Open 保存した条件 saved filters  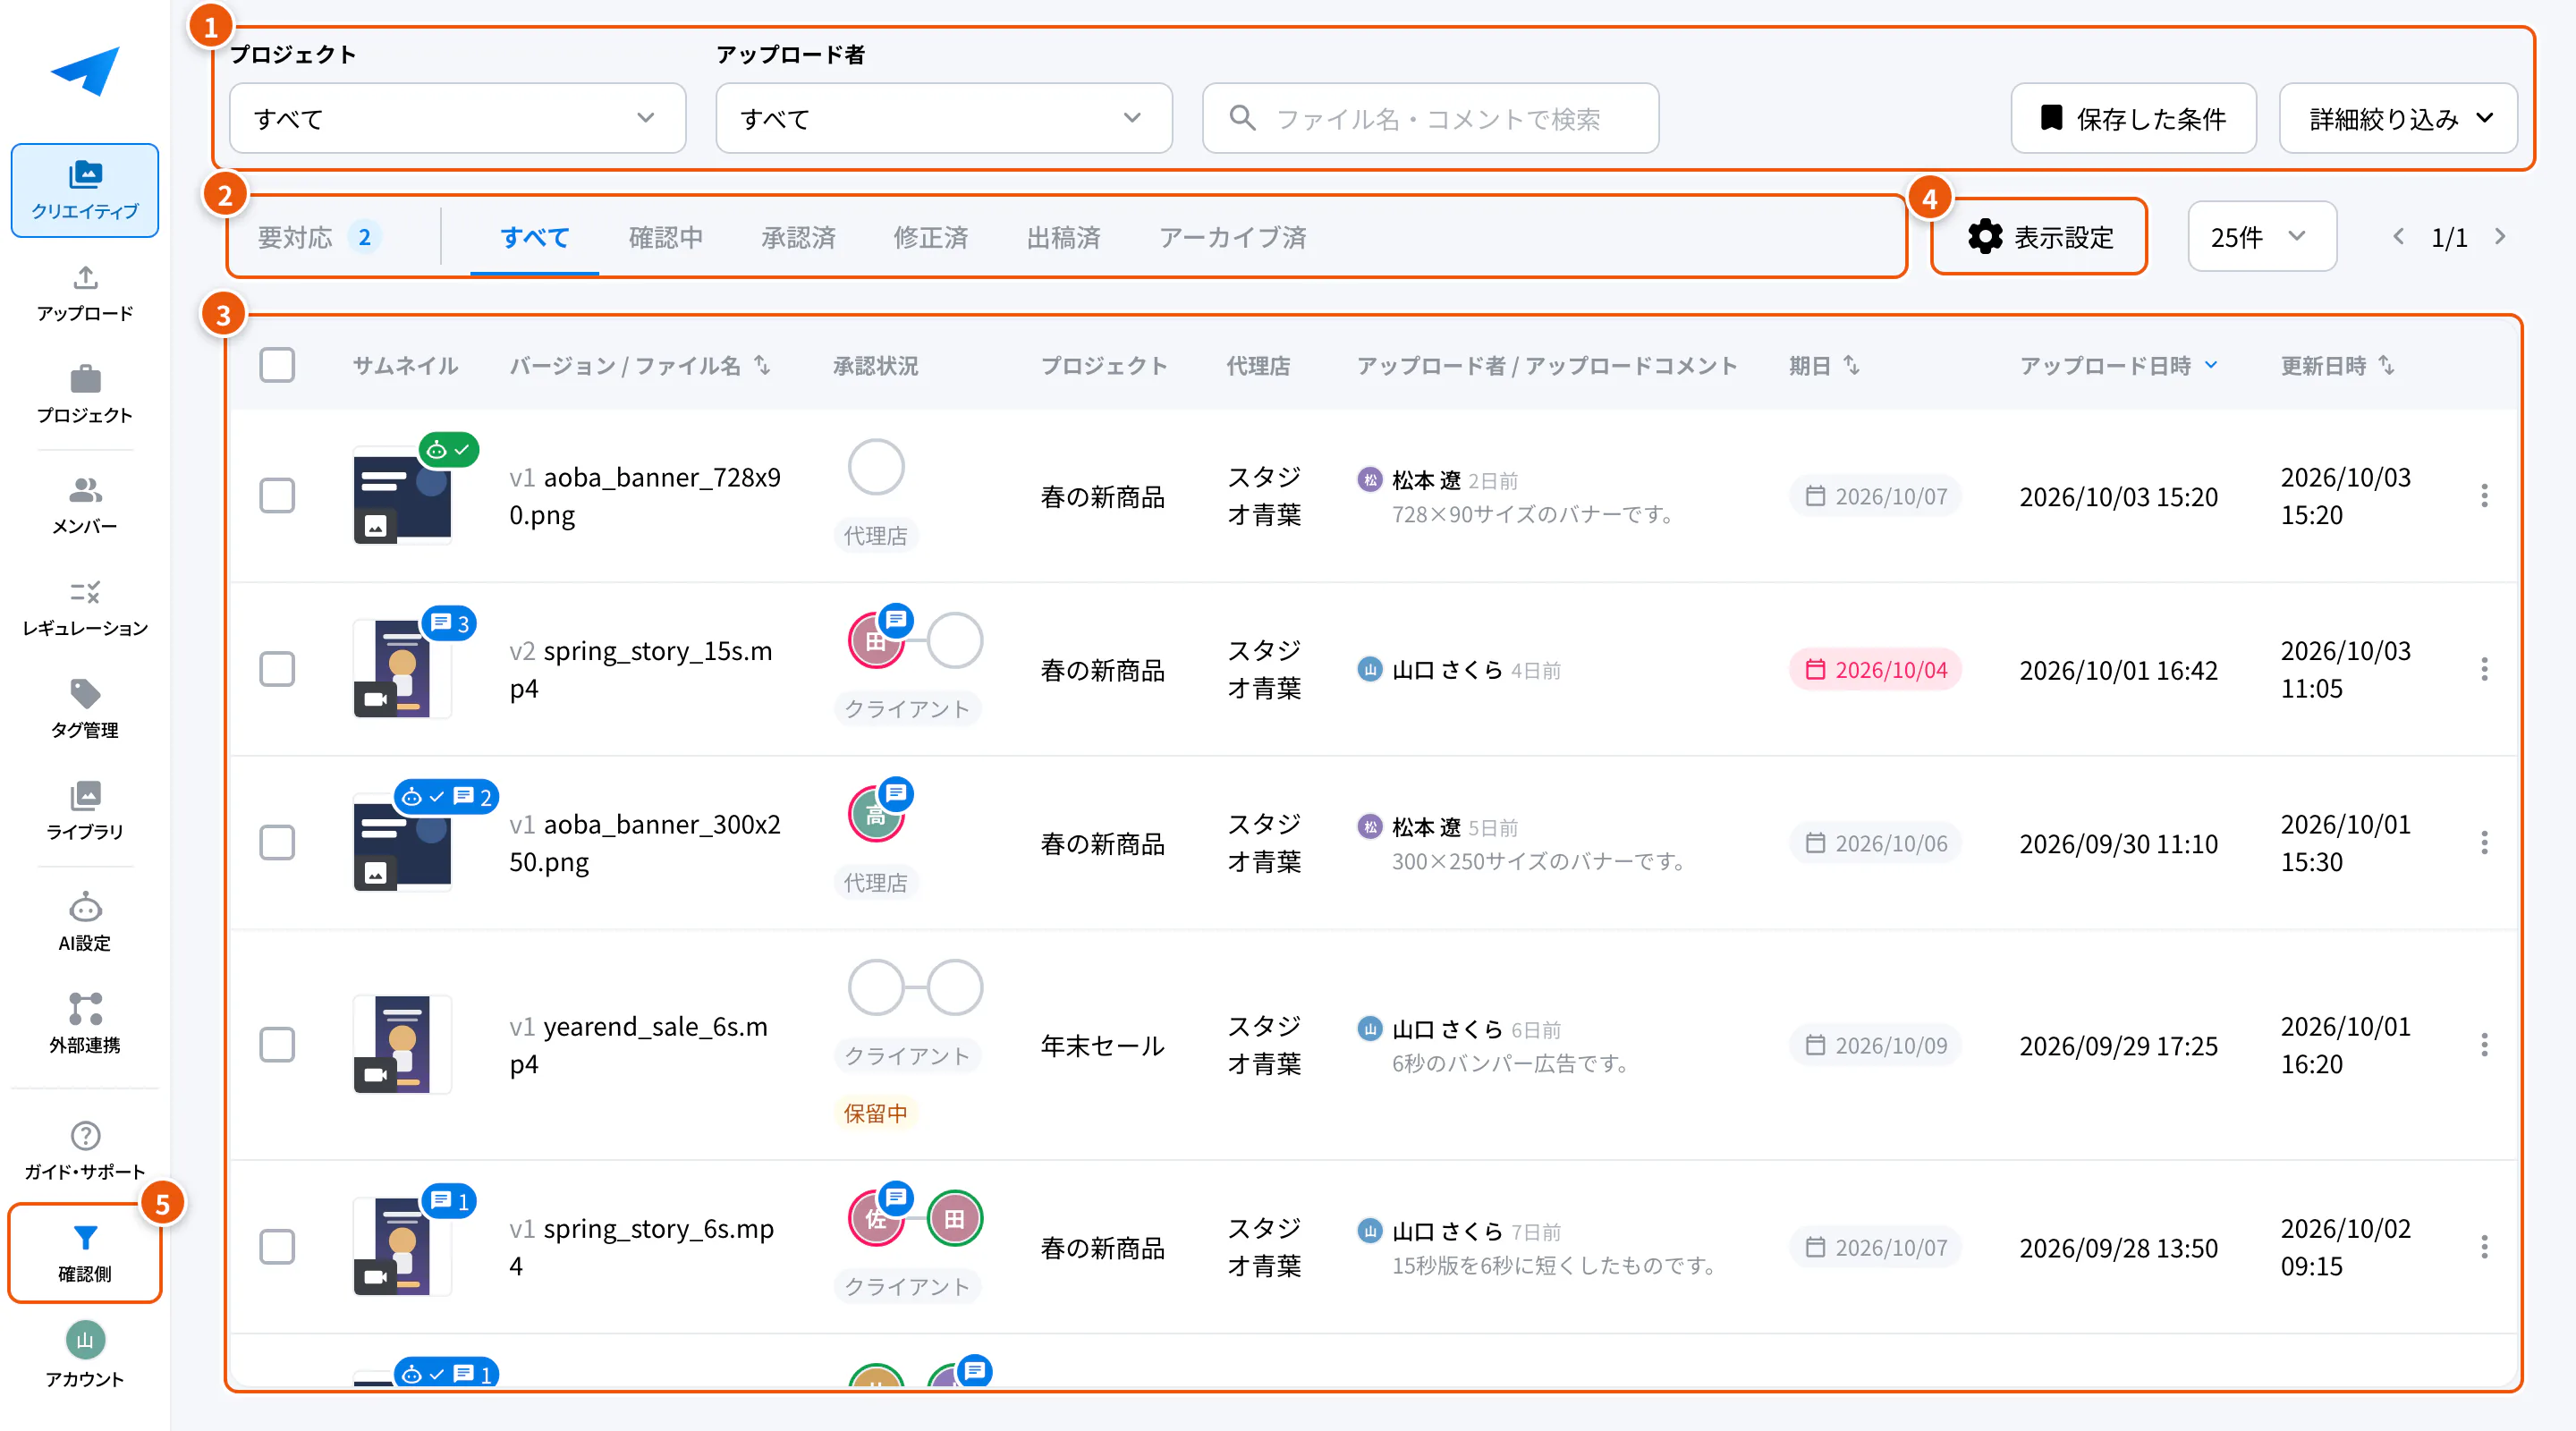pos(2133,118)
